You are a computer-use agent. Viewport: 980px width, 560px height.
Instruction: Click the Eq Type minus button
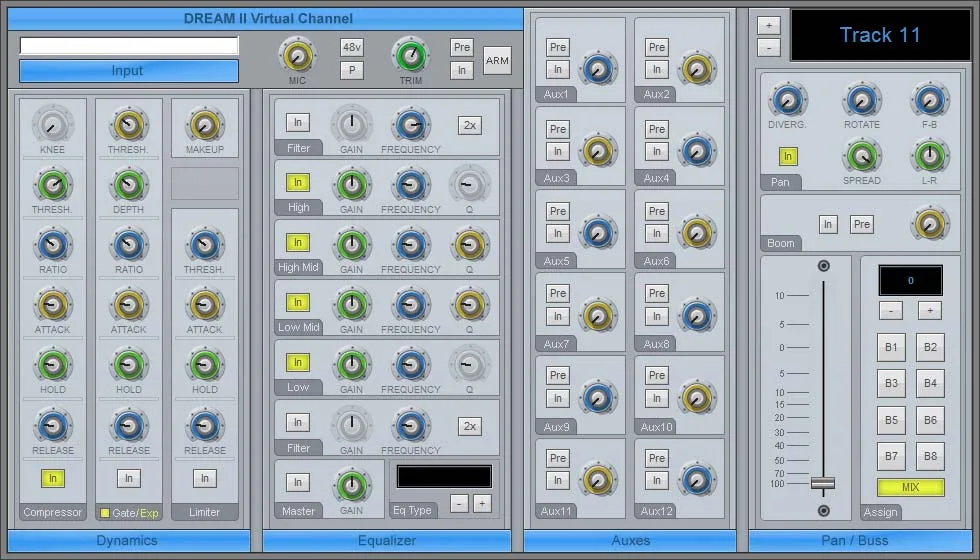pyautogui.click(x=459, y=503)
